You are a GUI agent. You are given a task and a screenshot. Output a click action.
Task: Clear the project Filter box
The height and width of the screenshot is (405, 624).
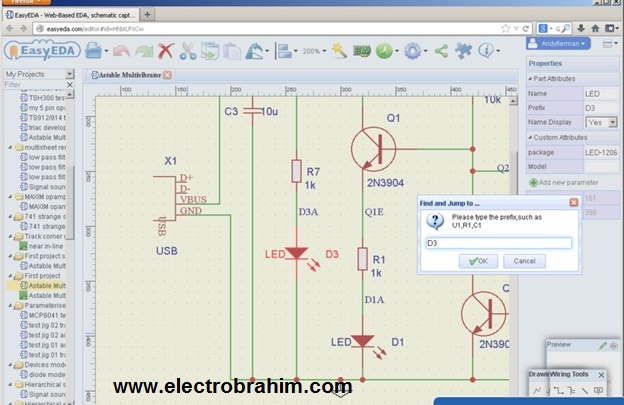pos(70,84)
